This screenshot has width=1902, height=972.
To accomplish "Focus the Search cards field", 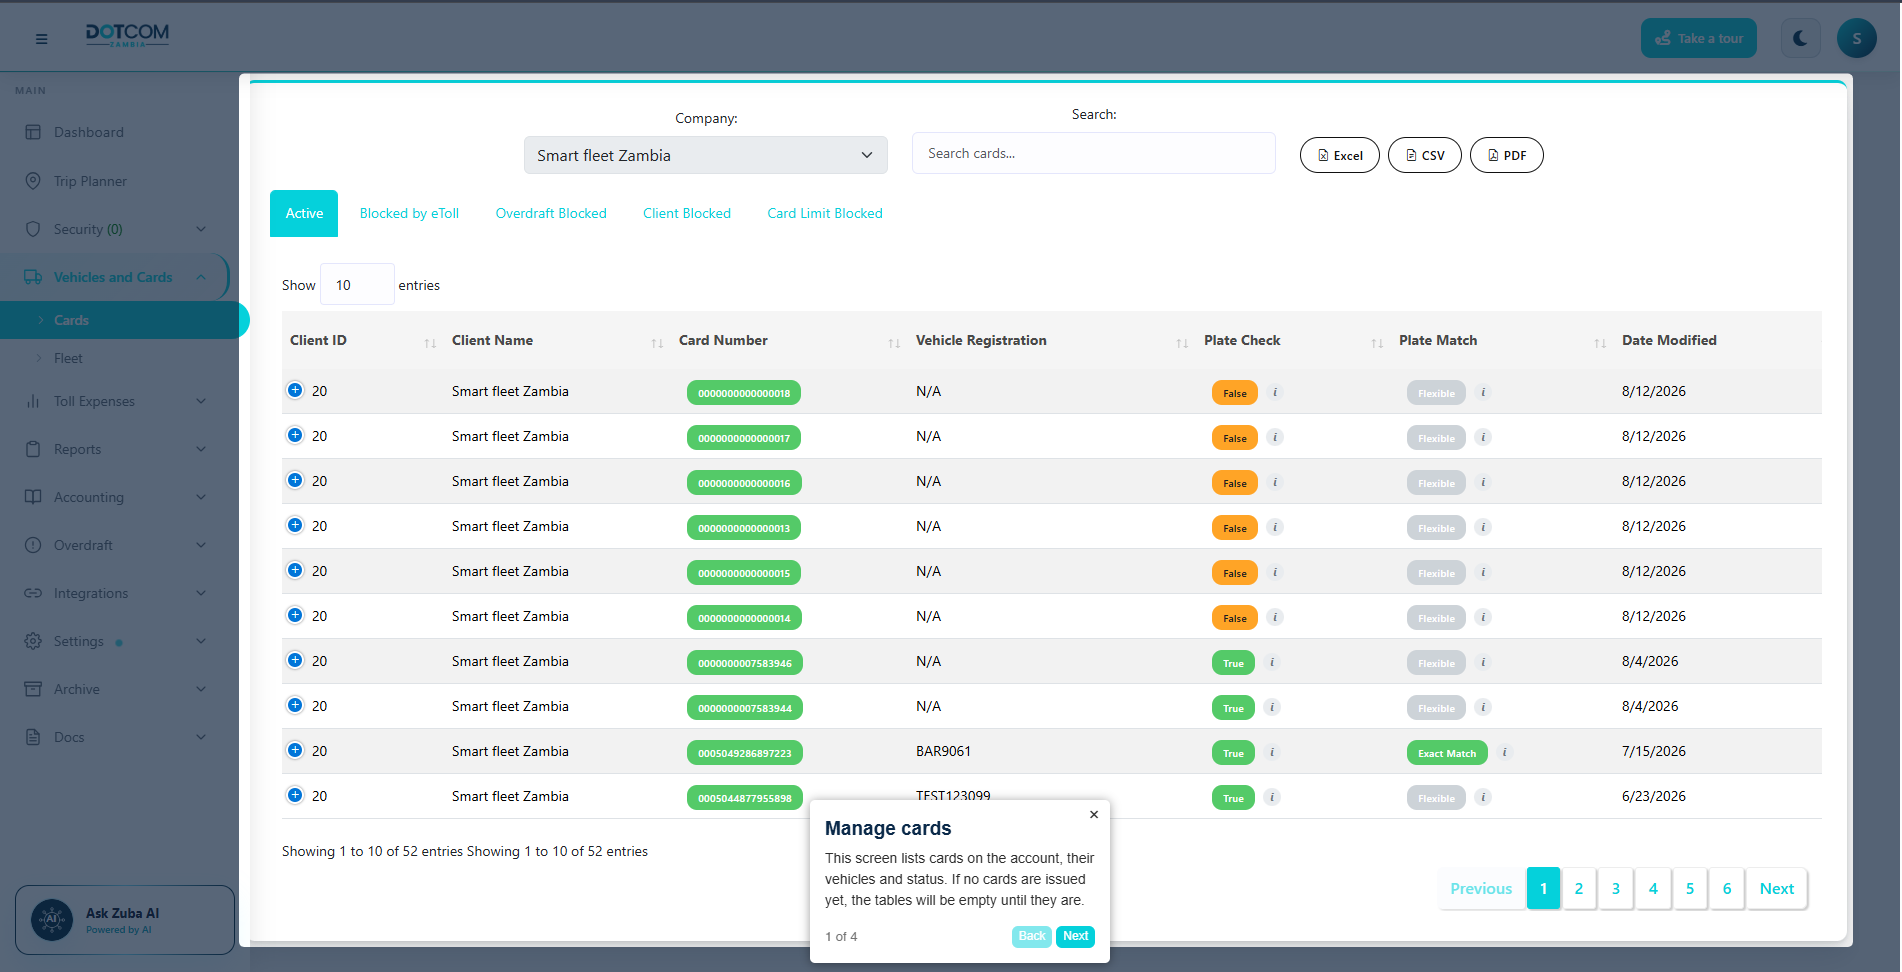I will click(1093, 153).
